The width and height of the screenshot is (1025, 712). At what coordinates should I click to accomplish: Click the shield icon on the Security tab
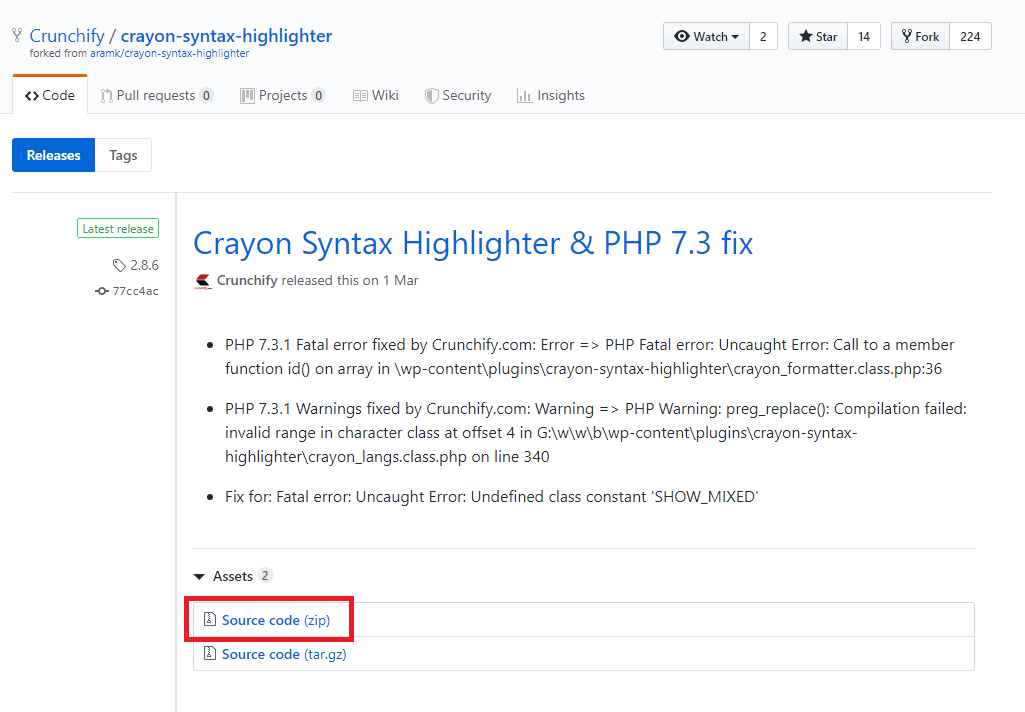pyautogui.click(x=431, y=96)
